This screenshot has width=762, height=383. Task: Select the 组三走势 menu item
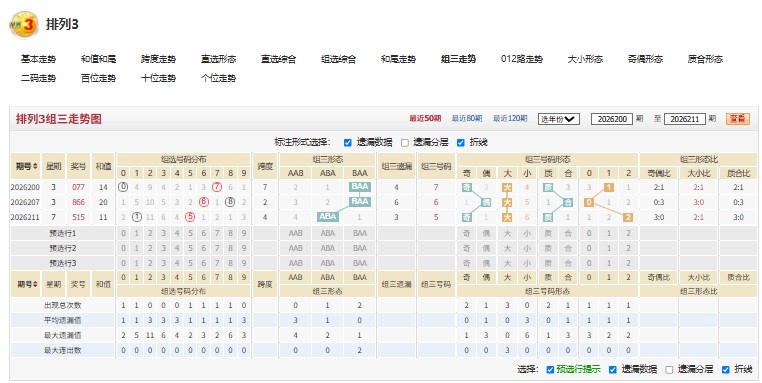pyautogui.click(x=458, y=59)
